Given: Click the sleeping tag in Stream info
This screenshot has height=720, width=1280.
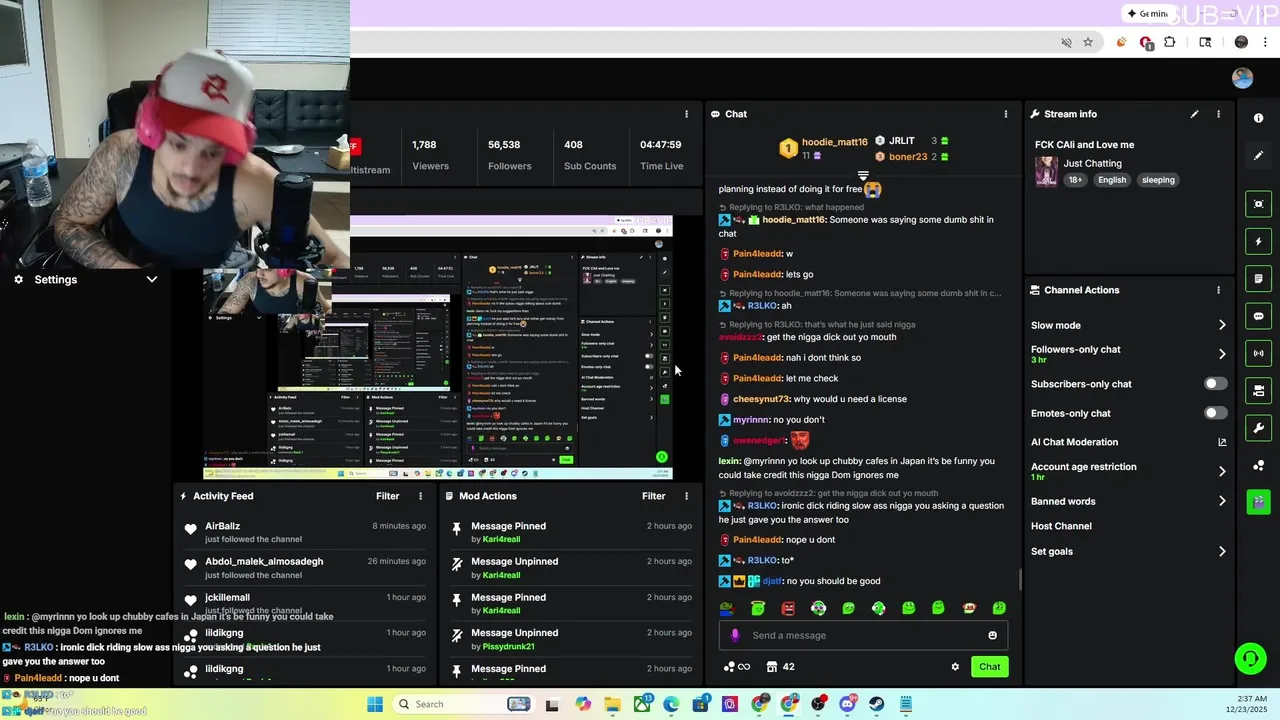Looking at the screenshot, I should click(1158, 180).
